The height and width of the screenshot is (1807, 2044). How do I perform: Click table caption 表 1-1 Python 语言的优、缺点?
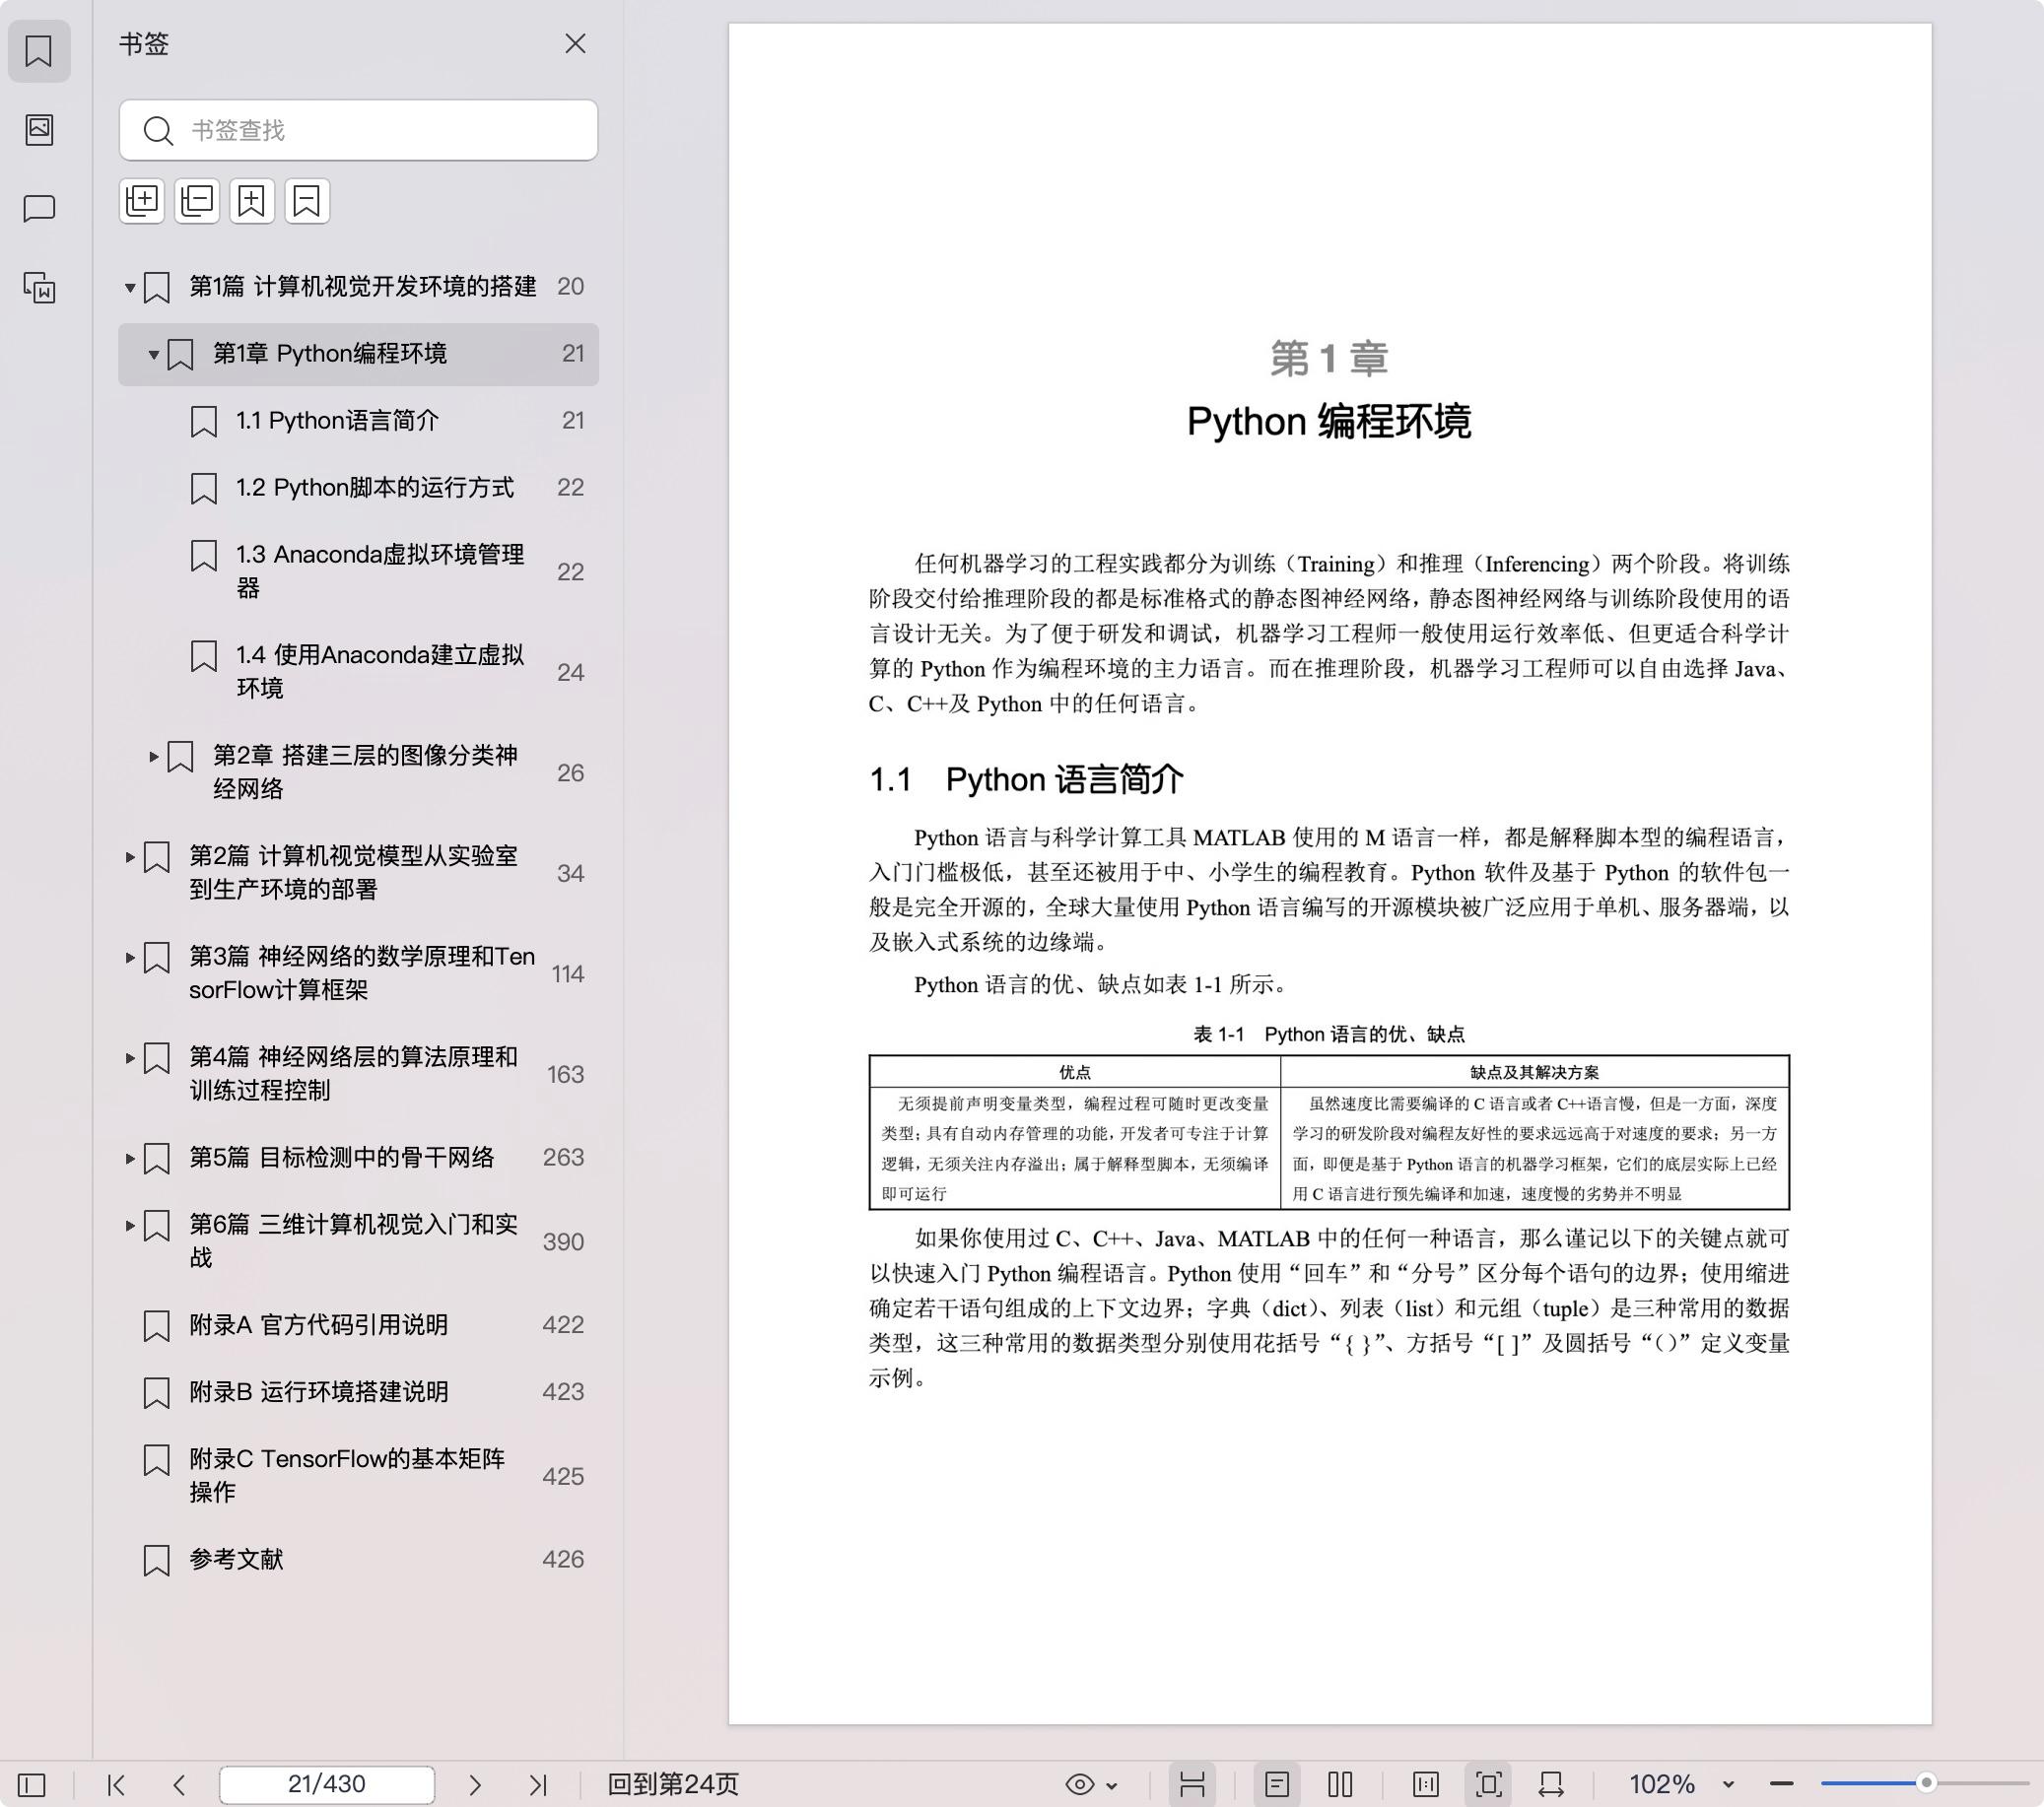click(x=1329, y=1034)
